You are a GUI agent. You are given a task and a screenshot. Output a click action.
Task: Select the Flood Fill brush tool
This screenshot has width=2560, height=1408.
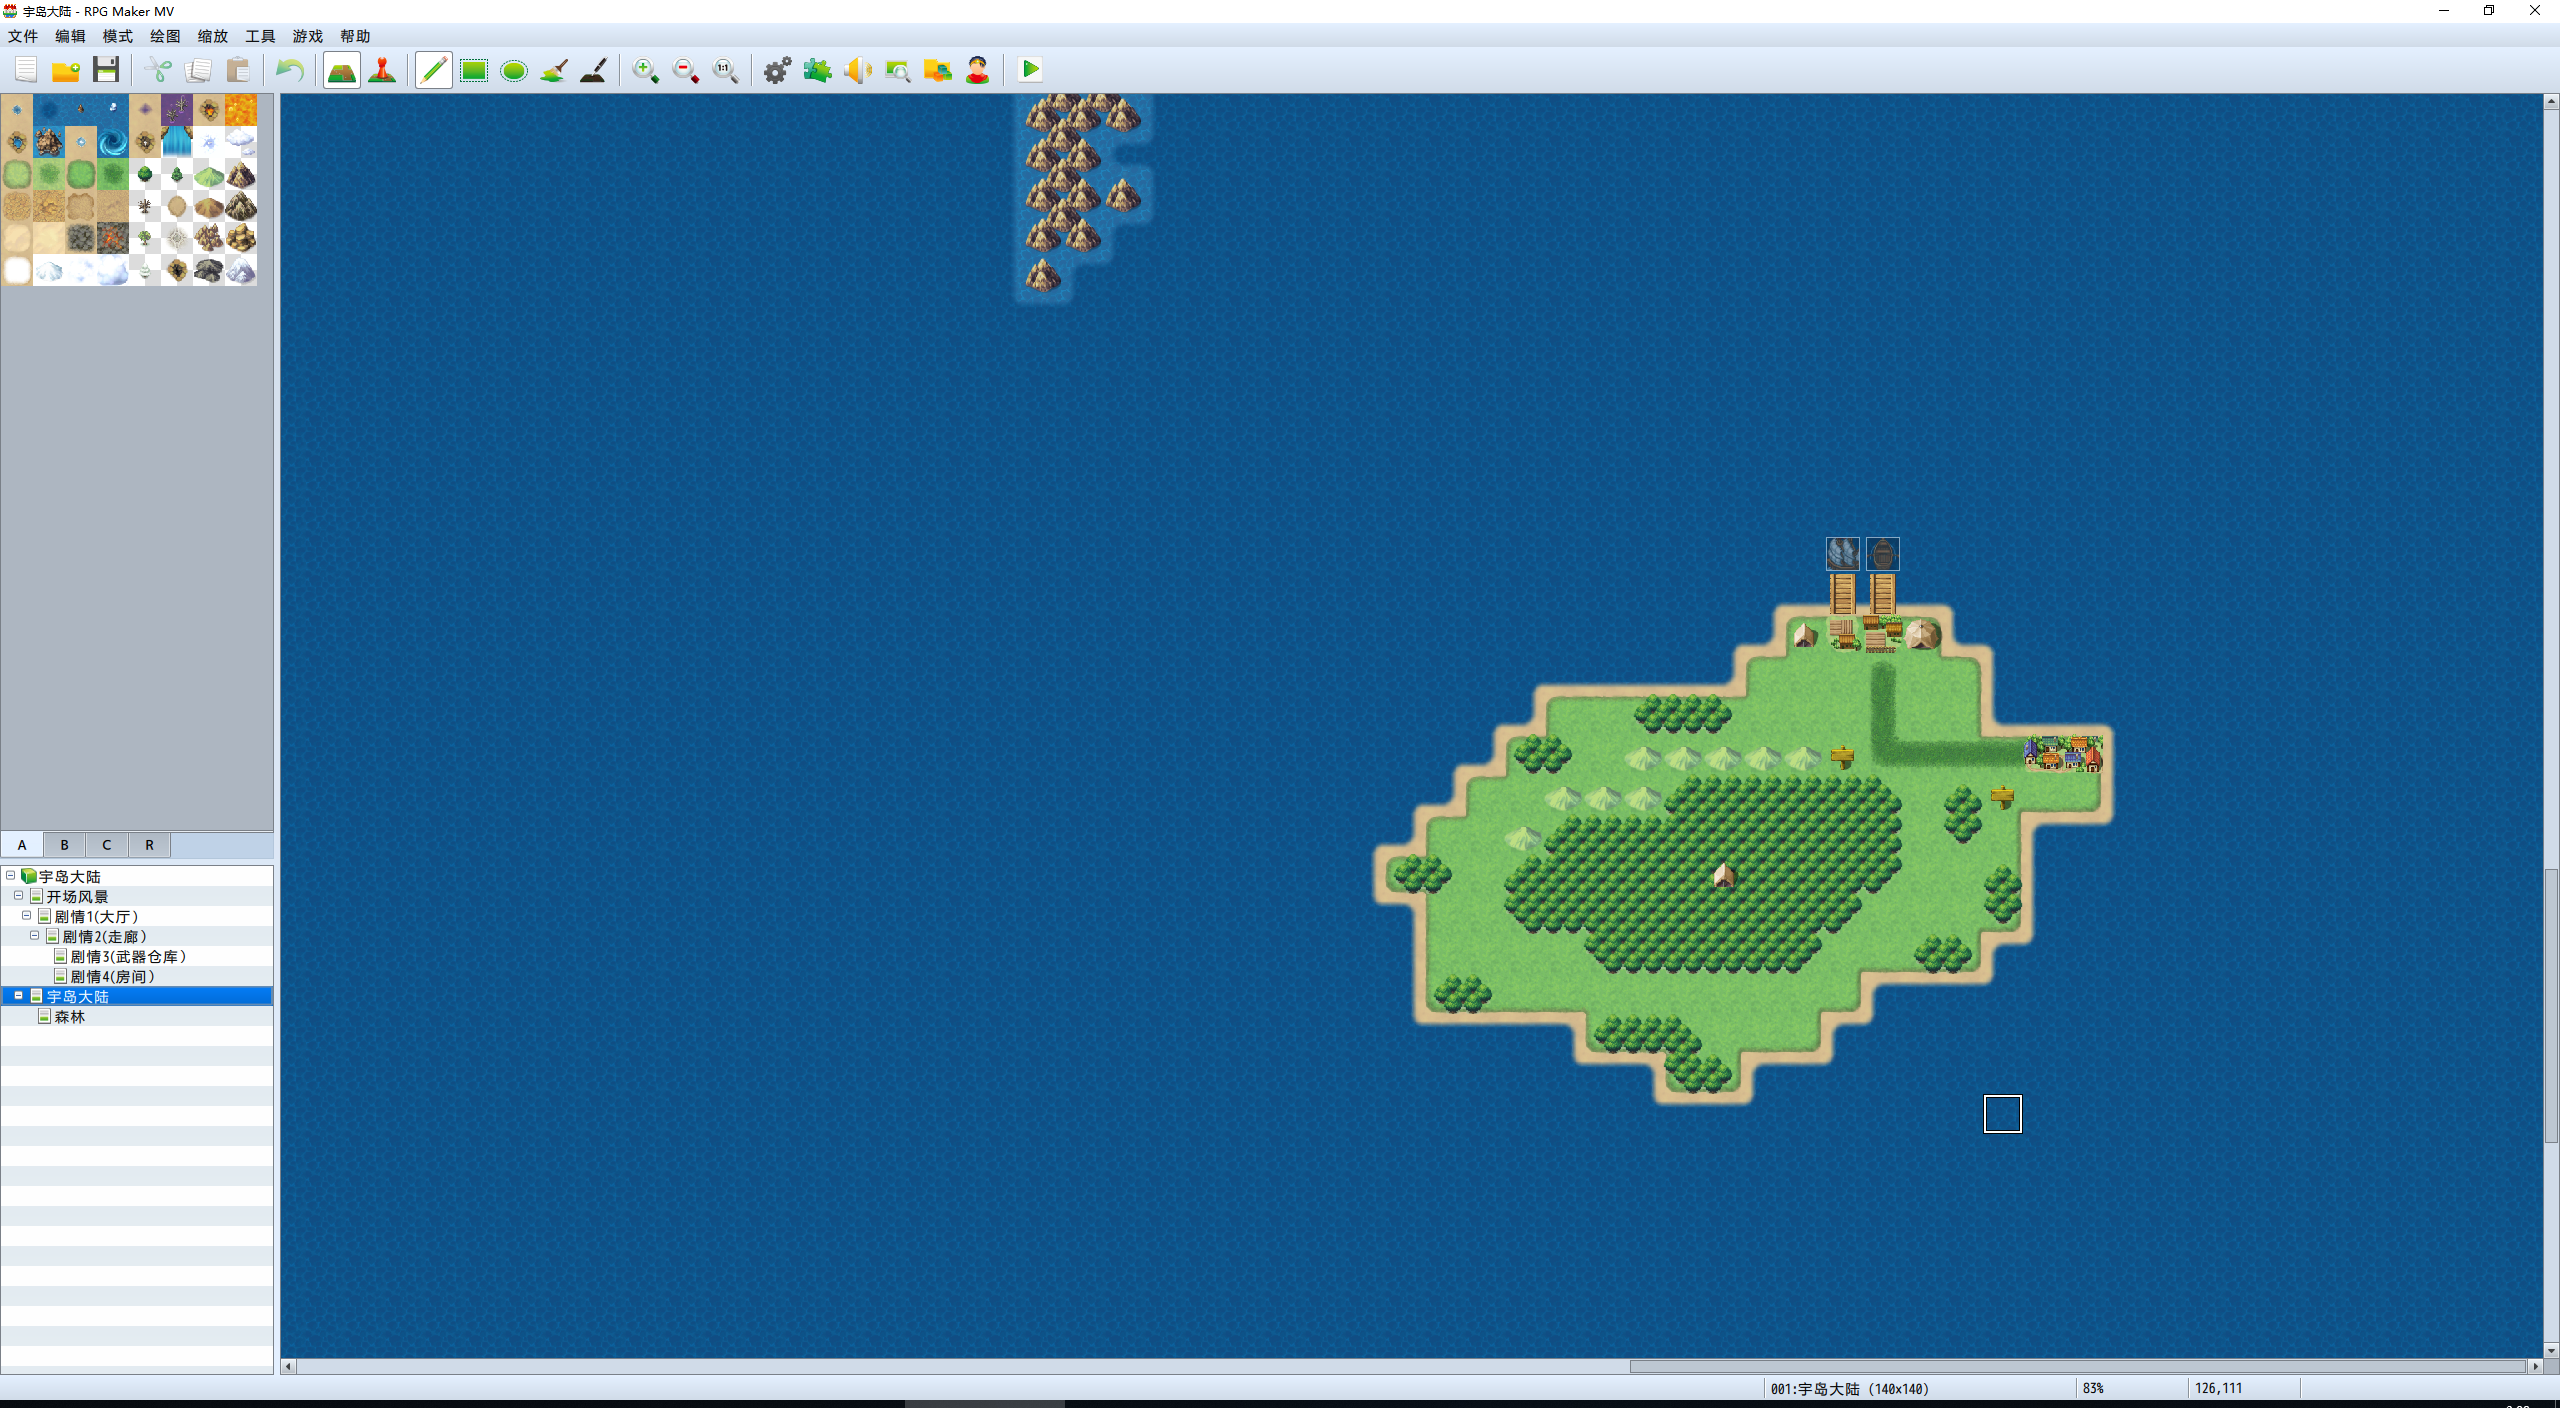tap(554, 70)
